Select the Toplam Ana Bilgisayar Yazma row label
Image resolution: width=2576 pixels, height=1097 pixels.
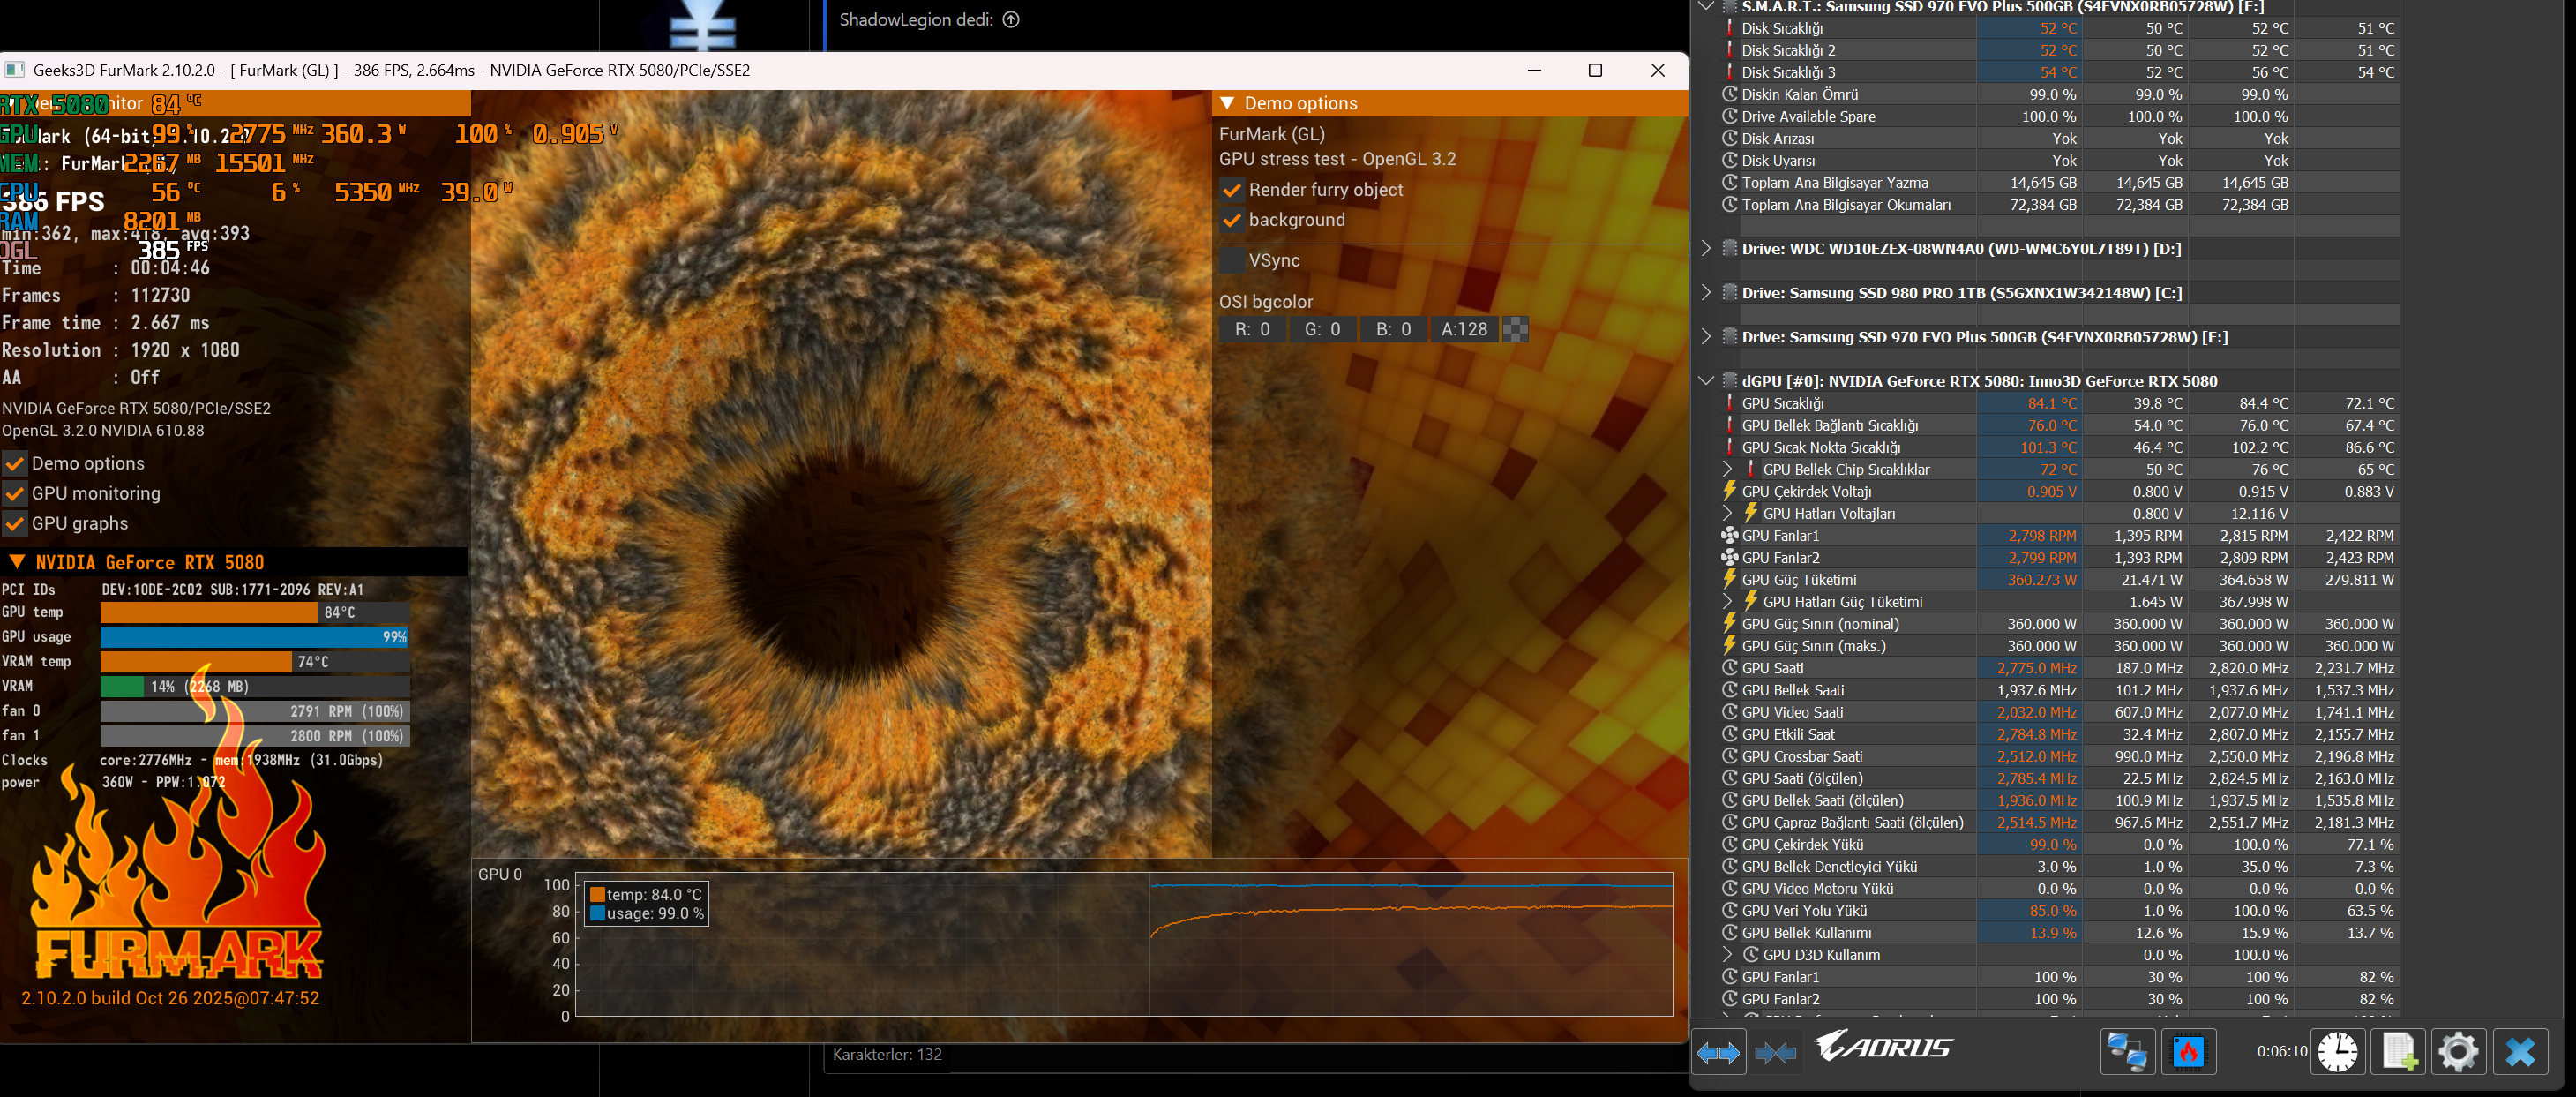[x=1834, y=183]
